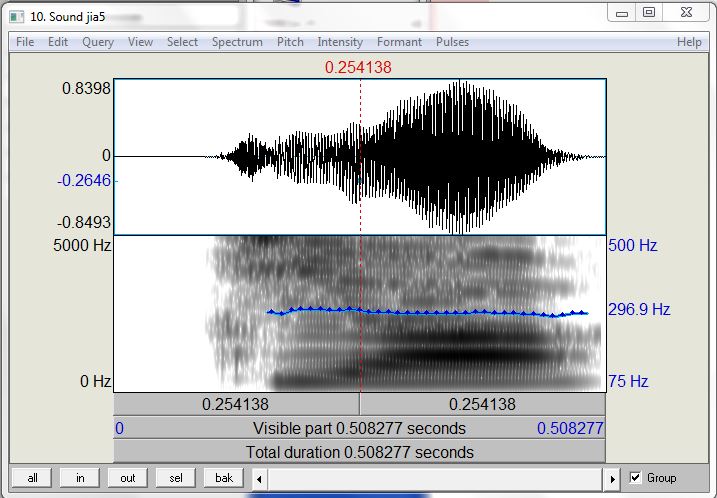This screenshot has height=498, width=717.
Task: Open the Intensity menu
Action: (x=340, y=42)
